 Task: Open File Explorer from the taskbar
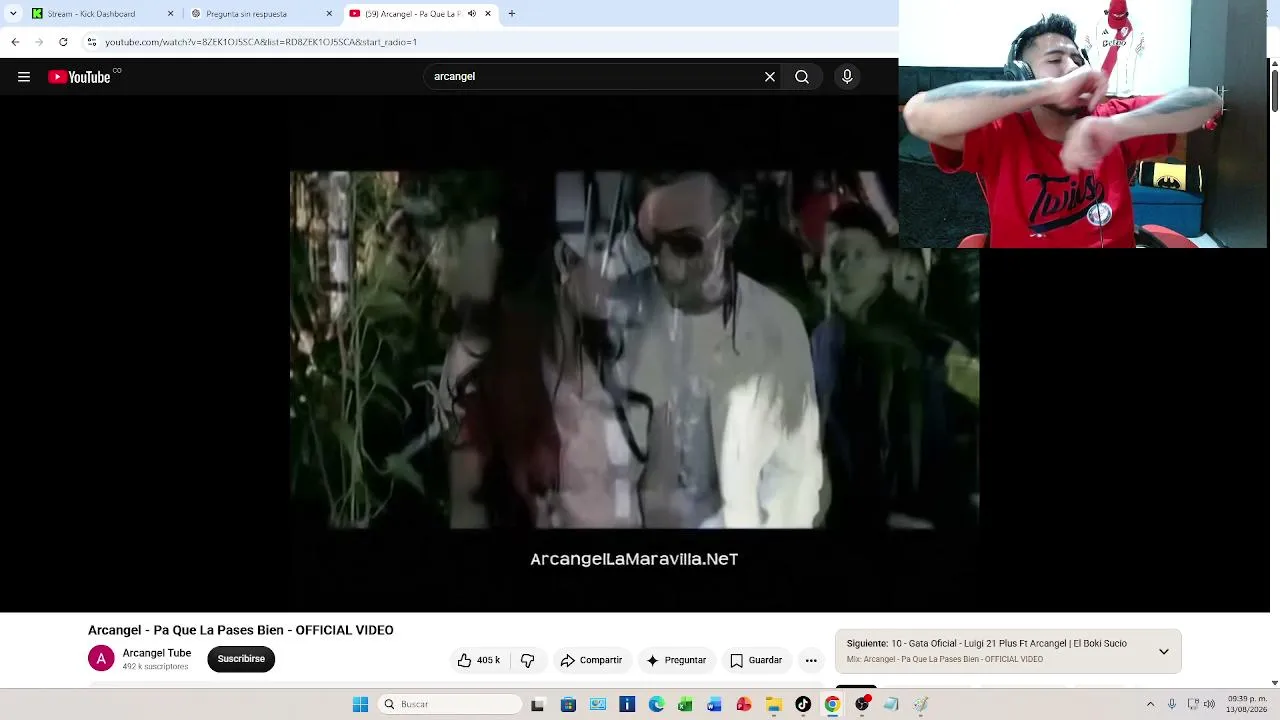pos(773,705)
